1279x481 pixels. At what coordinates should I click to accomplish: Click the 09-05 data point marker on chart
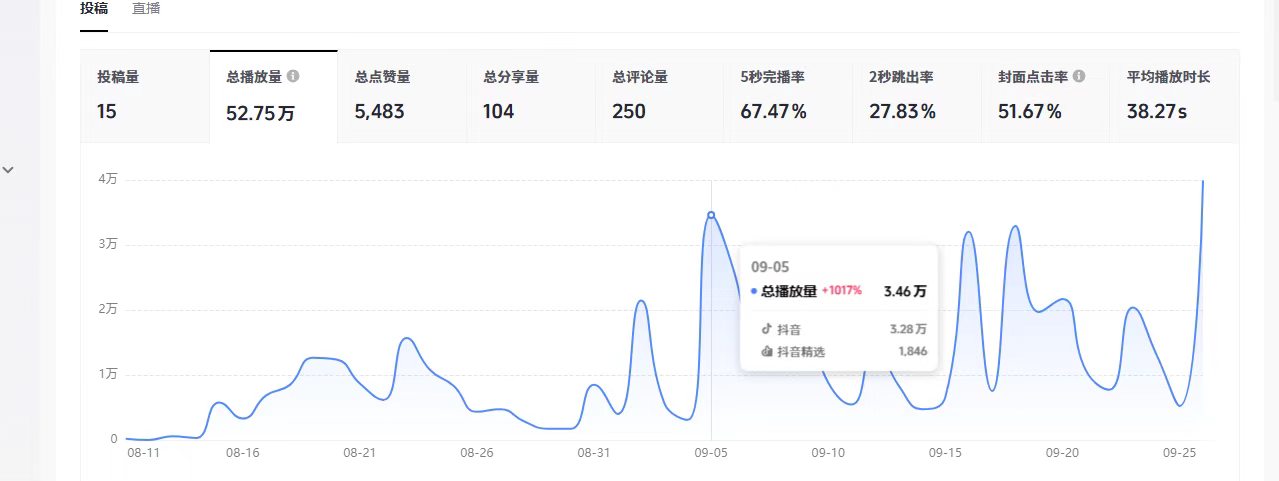point(711,215)
